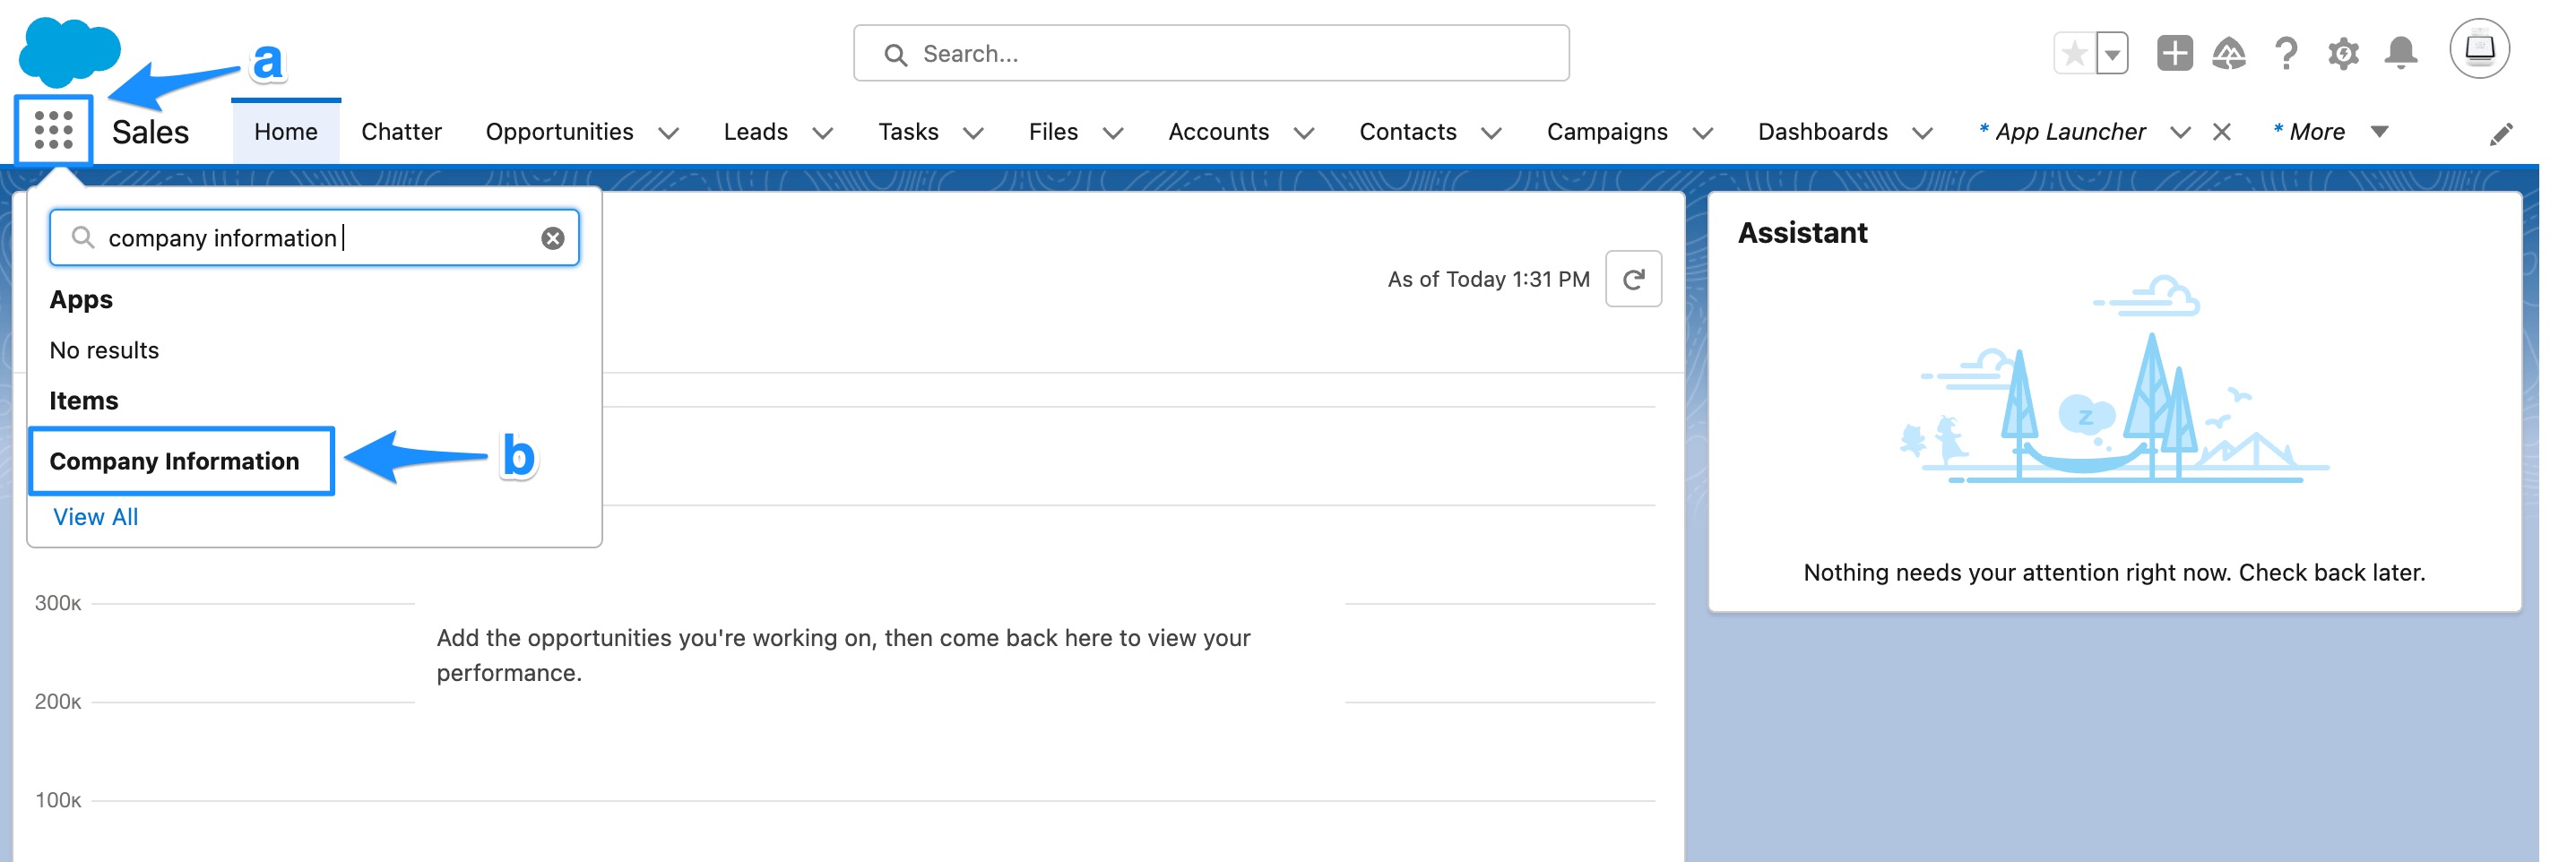Image resolution: width=2576 pixels, height=862 pixels.
Task: Click the 'Add the opportunities you're working on' message
Action: pos(843,655)
